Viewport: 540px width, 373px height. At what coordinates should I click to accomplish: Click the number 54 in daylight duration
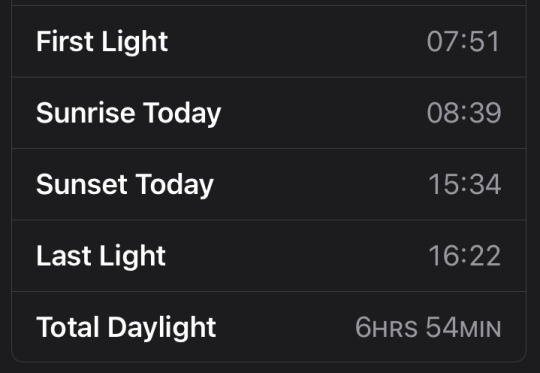coord(442,327)
